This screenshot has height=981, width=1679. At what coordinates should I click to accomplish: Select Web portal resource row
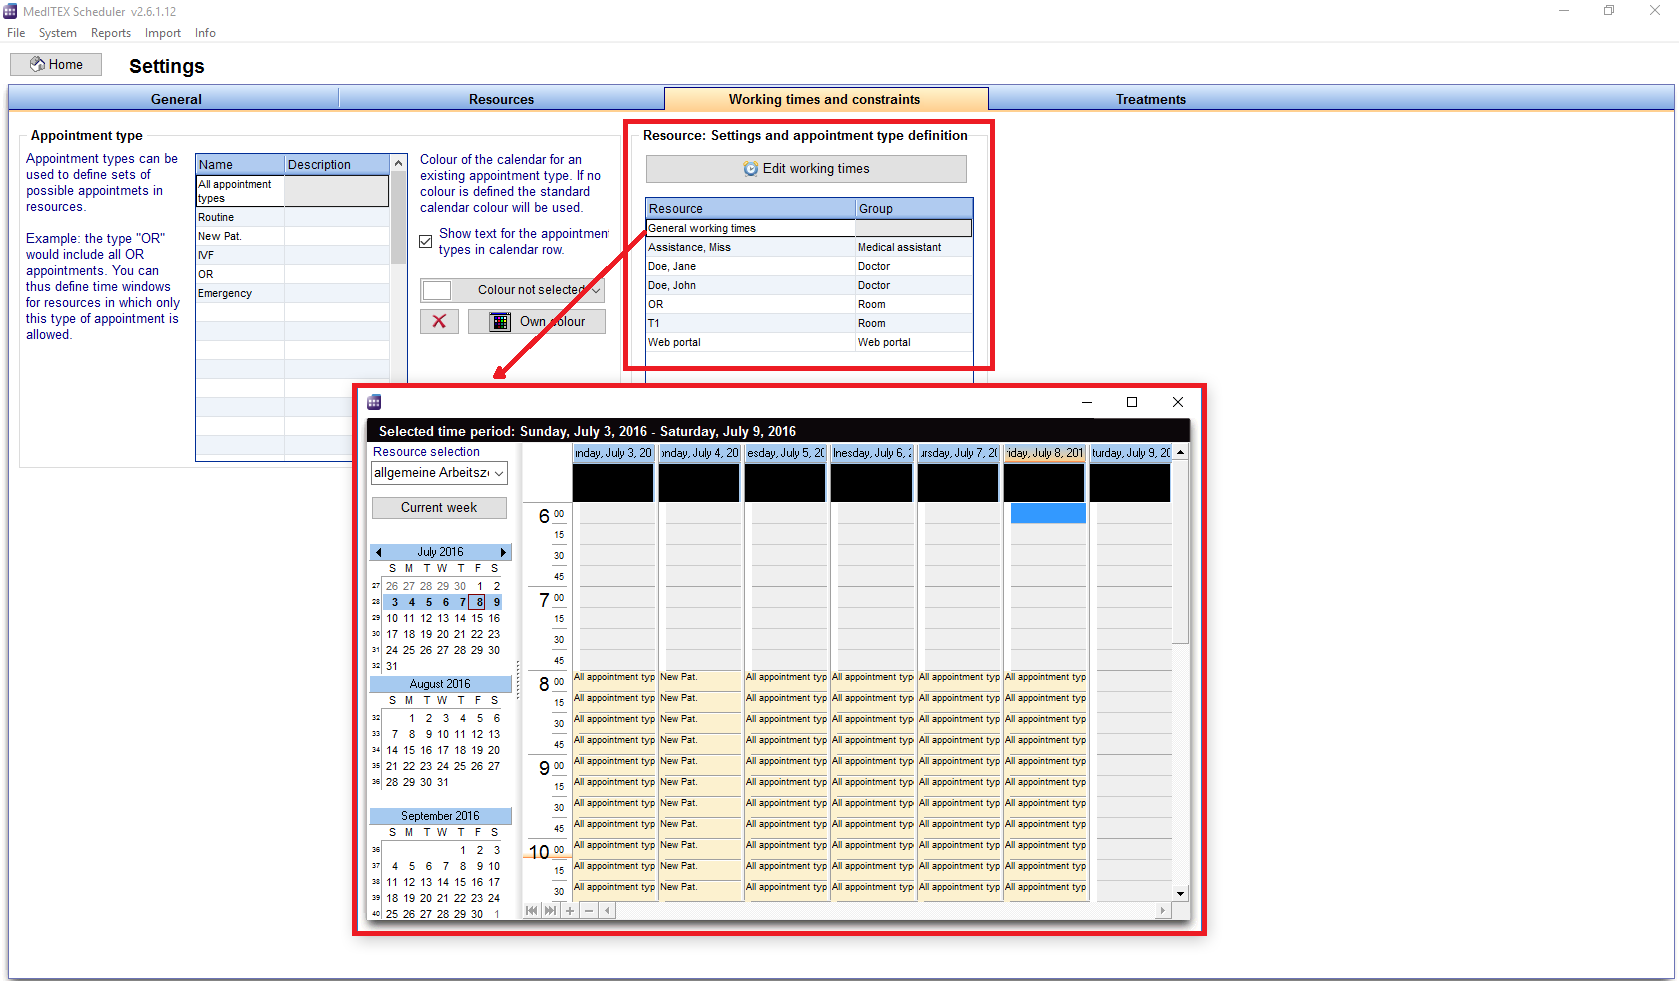pyautogui.click(x=809, y=342)
